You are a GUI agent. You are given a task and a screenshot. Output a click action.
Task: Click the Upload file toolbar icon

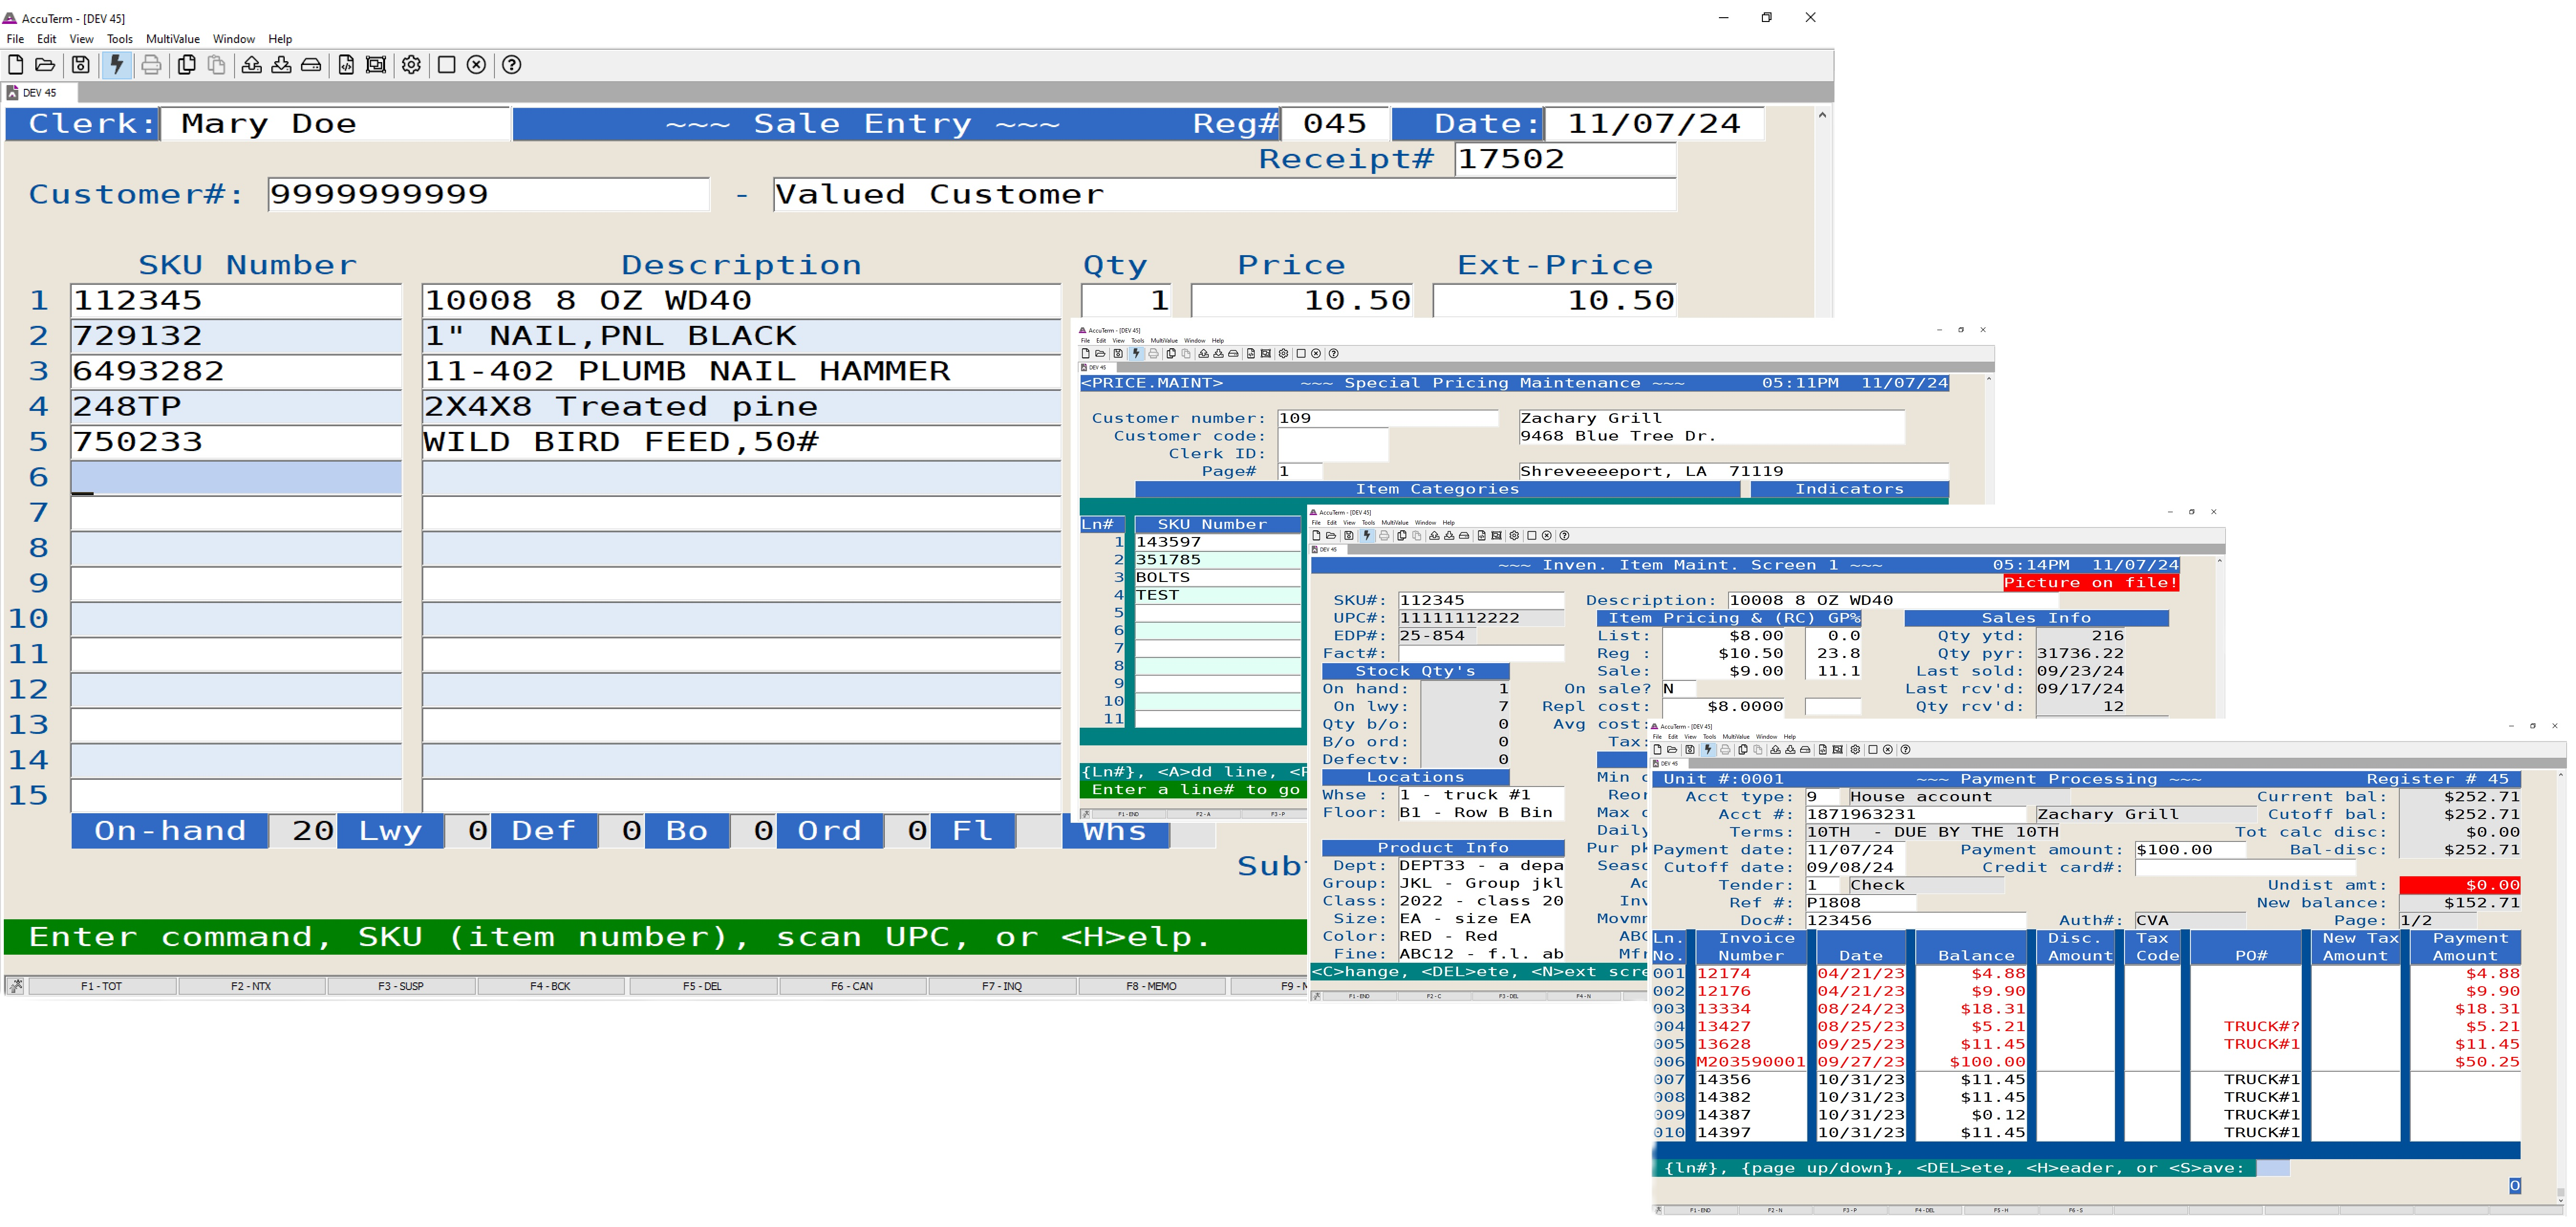252,65
